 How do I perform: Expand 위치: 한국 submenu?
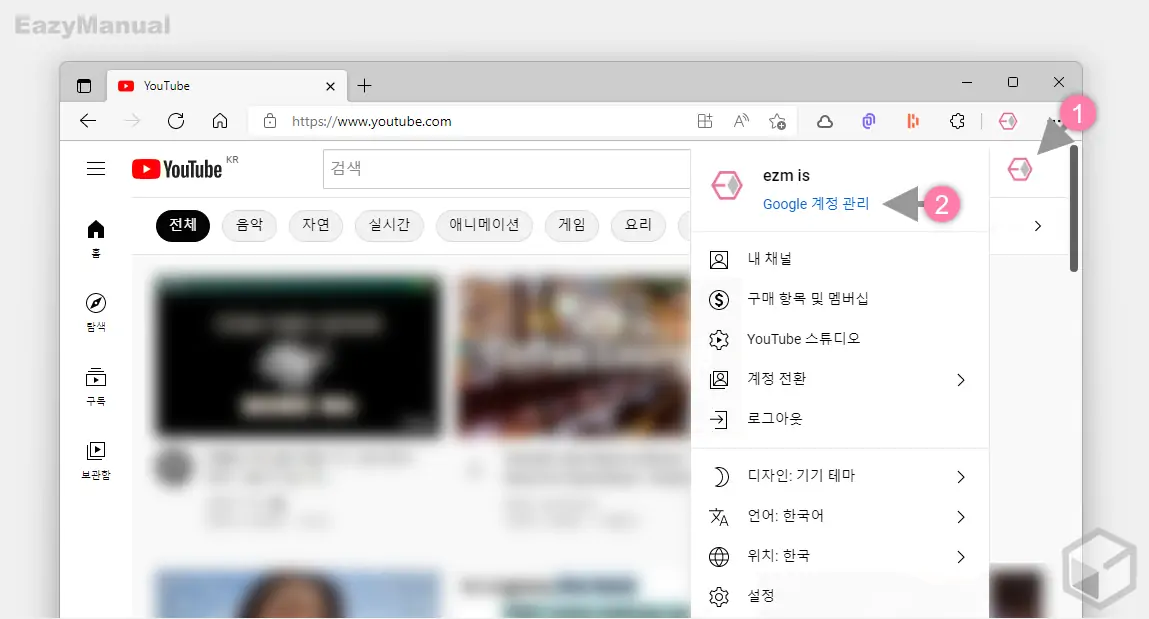[840, 557]
